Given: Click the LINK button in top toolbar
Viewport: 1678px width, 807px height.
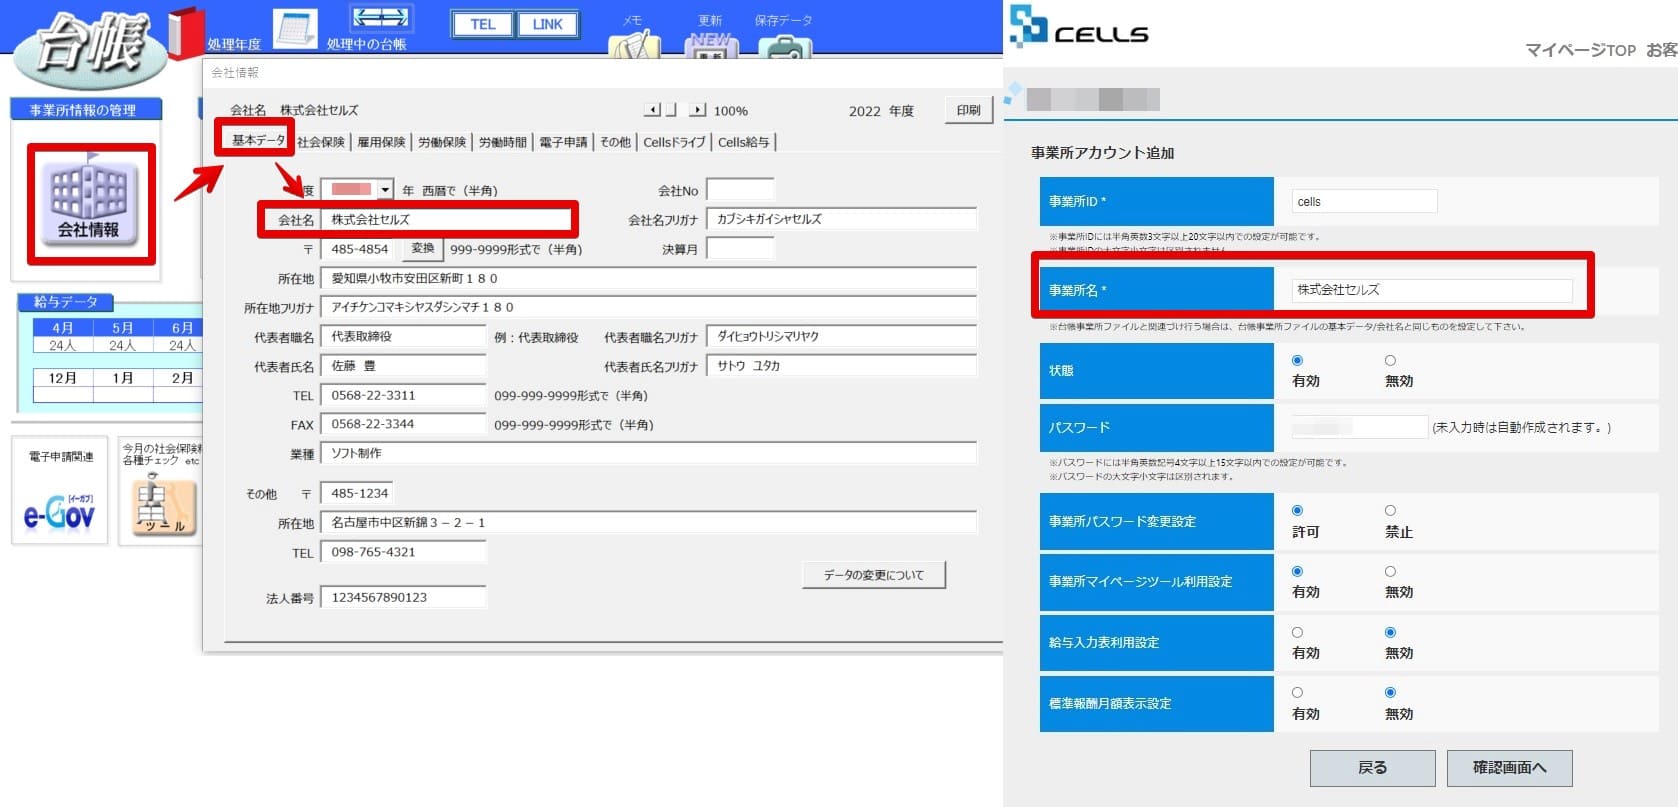Looking at the screenshot, I should (548, 24).
